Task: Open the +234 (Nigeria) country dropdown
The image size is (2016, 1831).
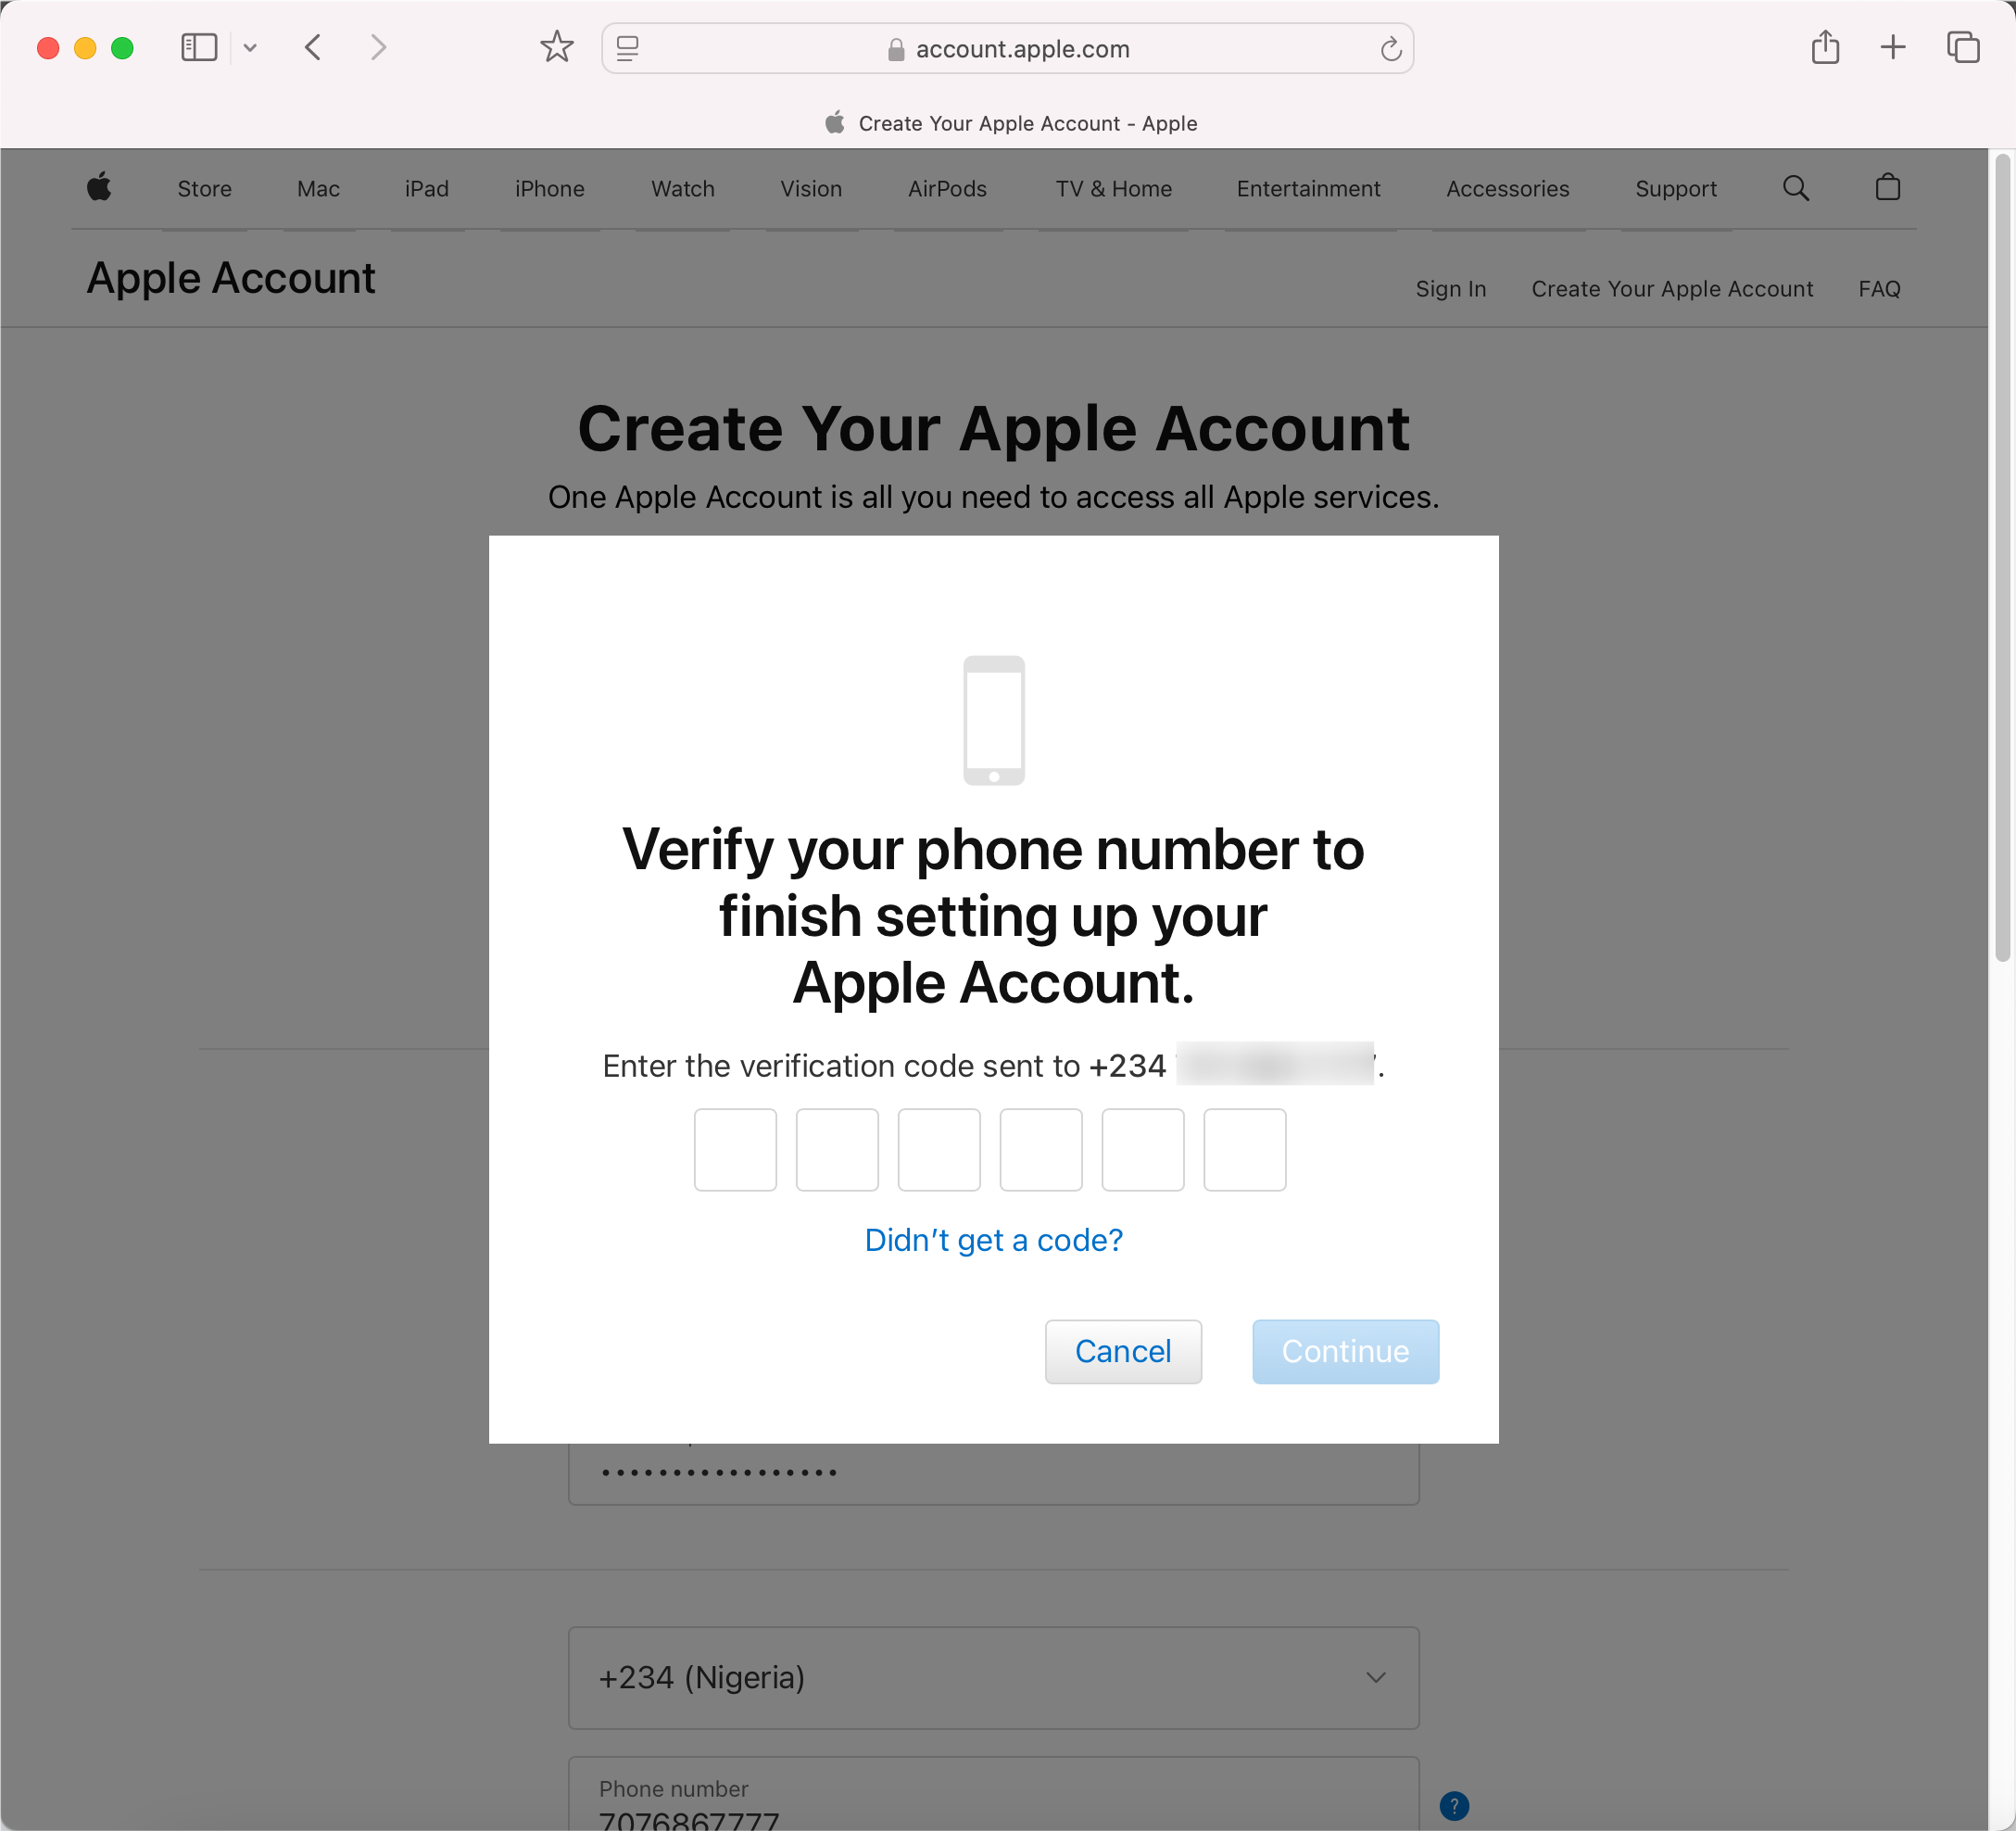Action: [994, 1678]
